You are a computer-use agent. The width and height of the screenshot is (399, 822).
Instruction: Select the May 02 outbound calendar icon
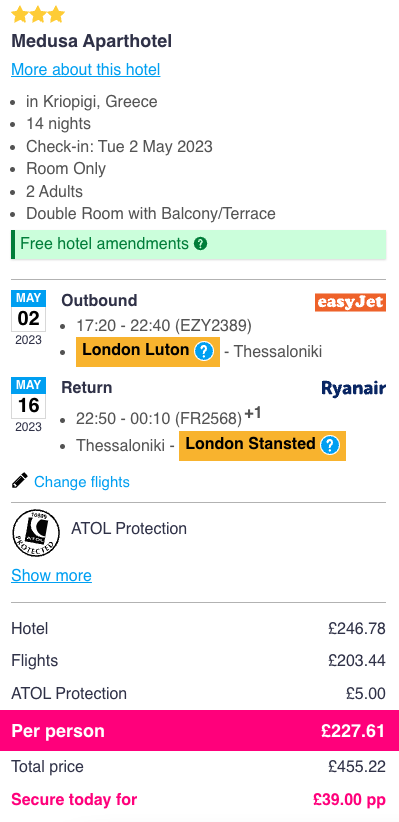point(28,318)
